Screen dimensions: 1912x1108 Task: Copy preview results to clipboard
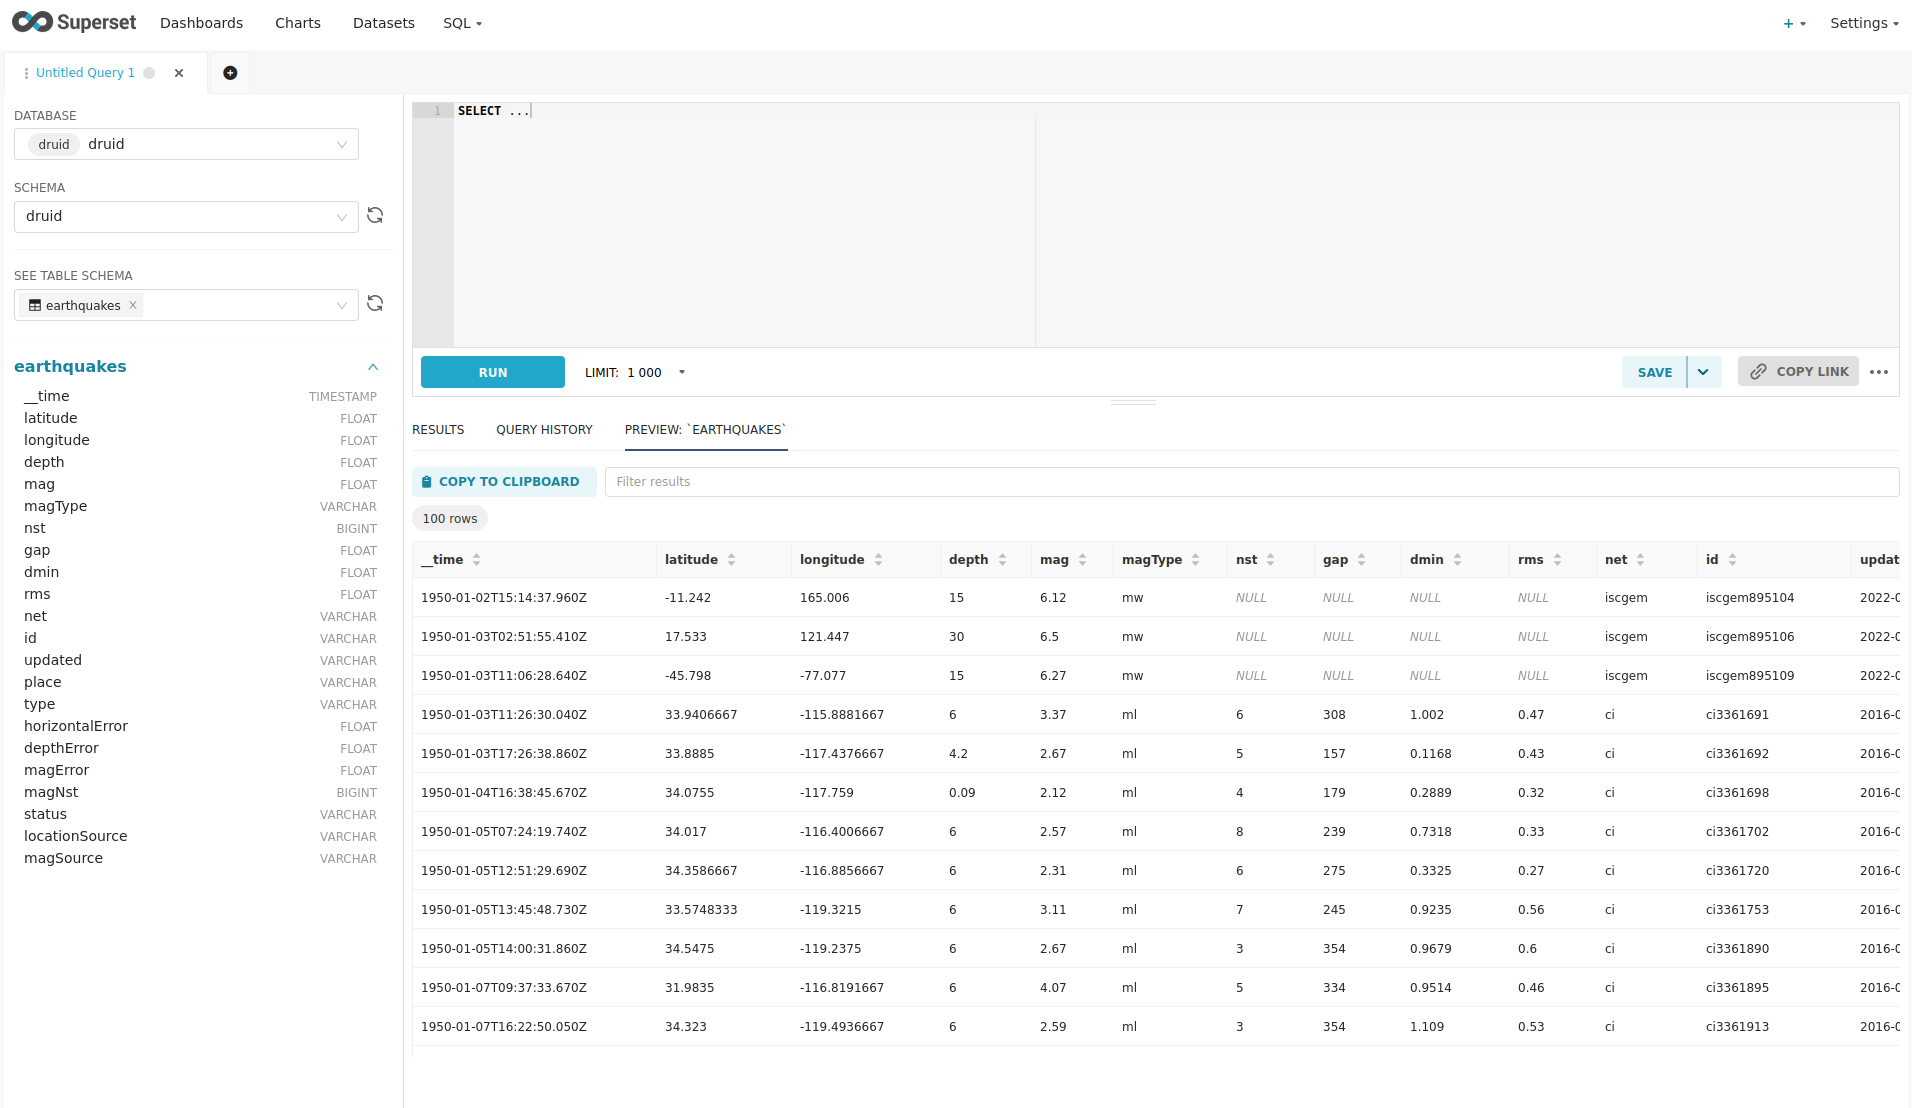tap(503, 482)
